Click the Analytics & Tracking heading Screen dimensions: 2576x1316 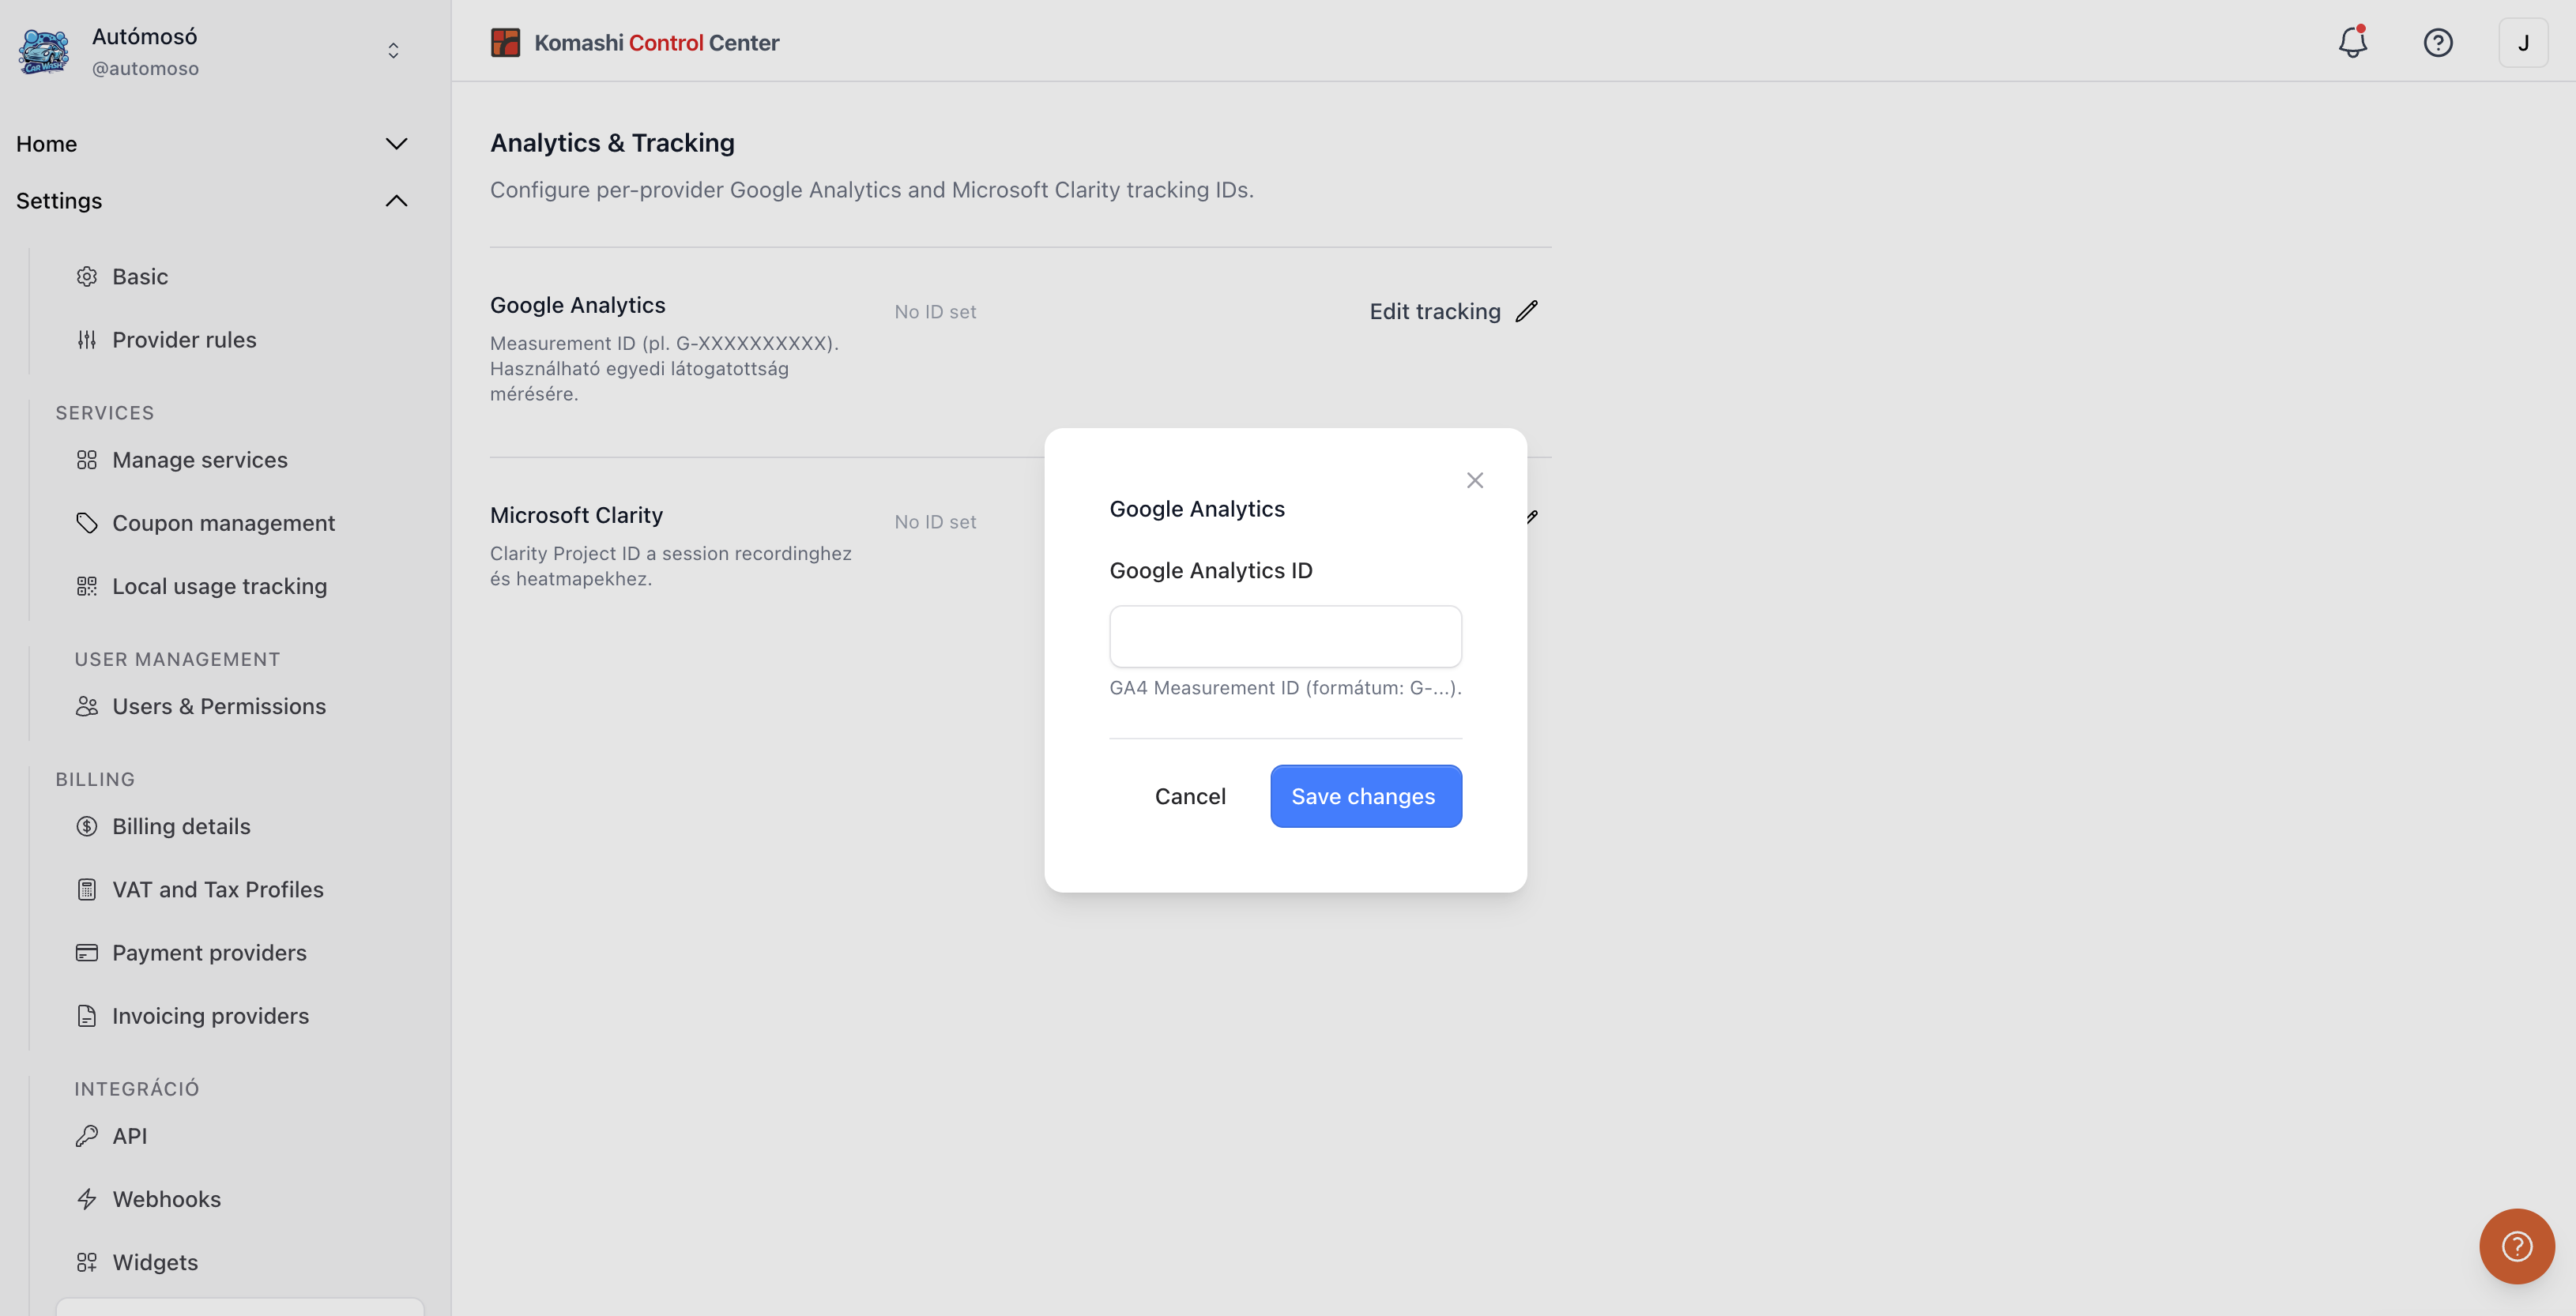(612, 143)
